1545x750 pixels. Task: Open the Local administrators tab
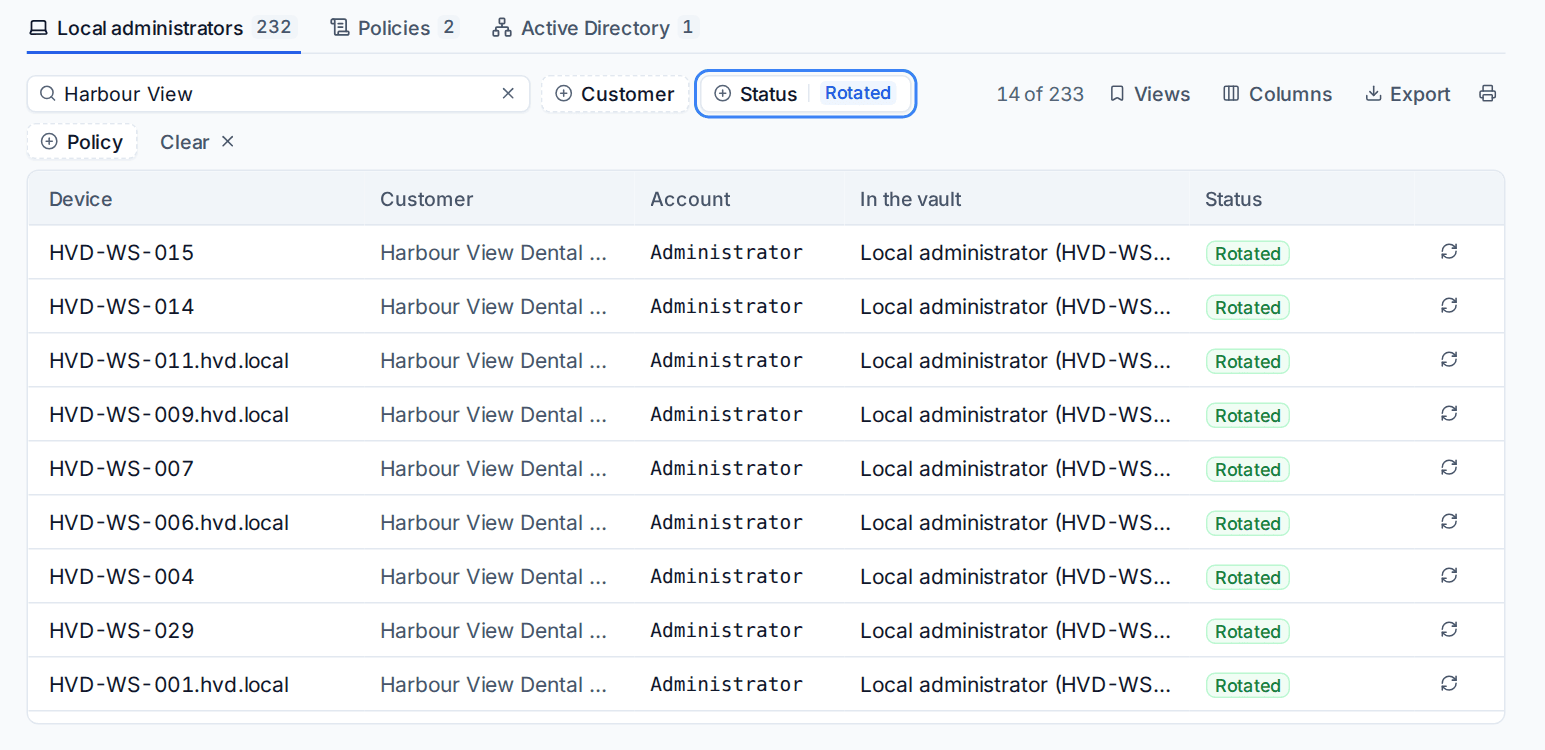pyautogui.click(x=163, y=28)
